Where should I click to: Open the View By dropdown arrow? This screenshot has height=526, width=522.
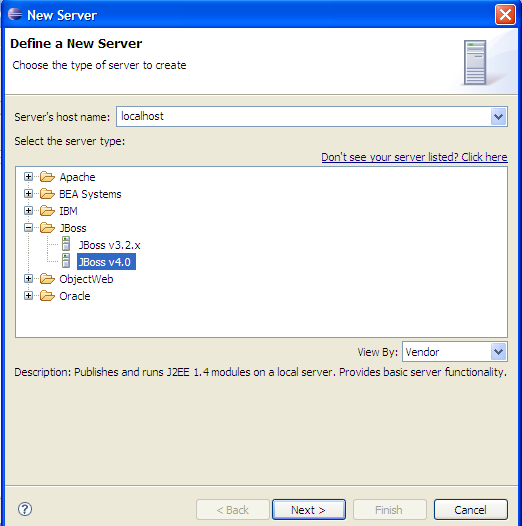tap(498, 352)
